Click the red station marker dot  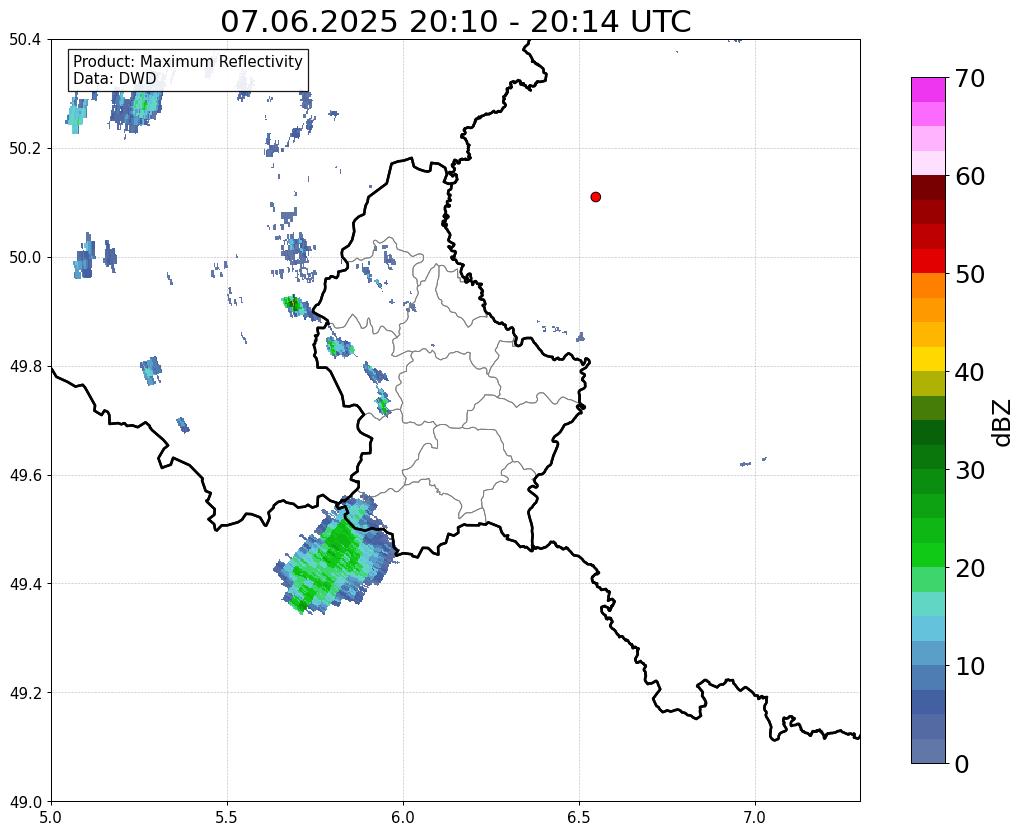click(595, 197)
